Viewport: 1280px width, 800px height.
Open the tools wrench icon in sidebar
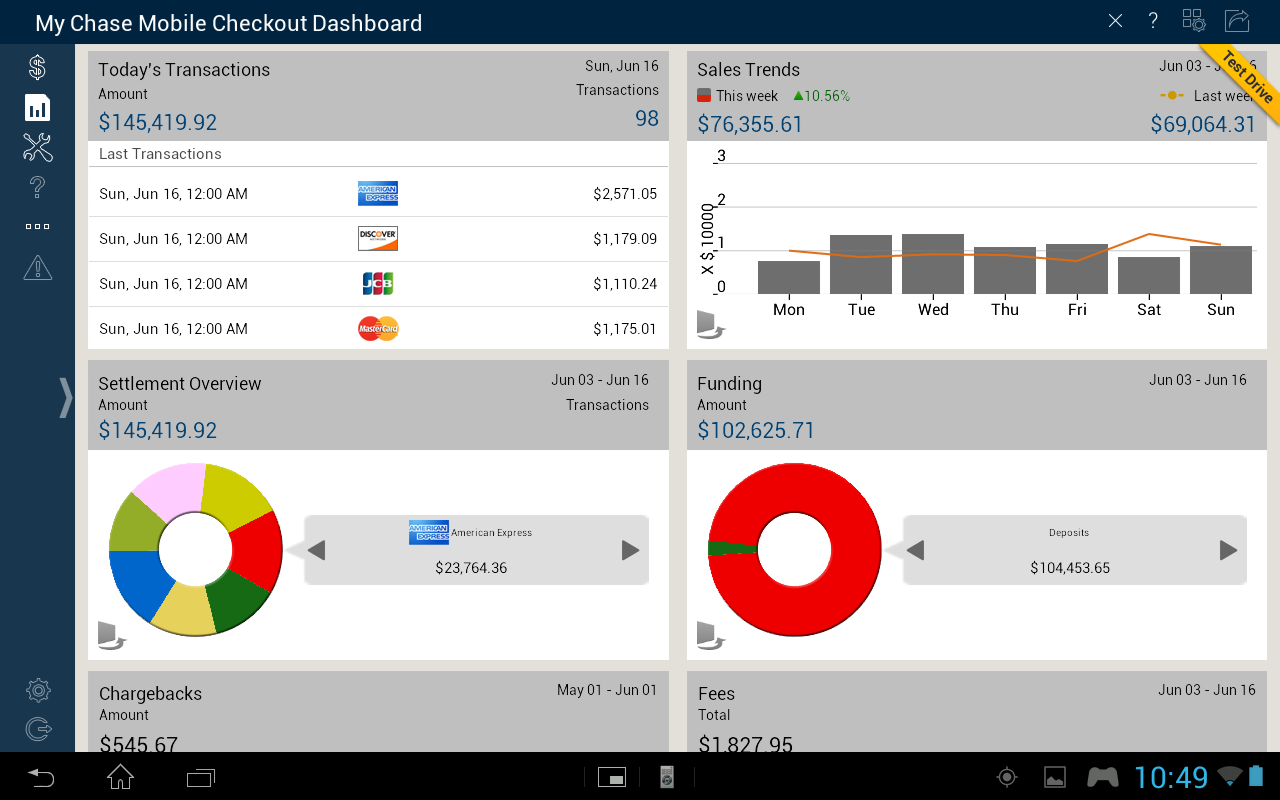point(37,148)
